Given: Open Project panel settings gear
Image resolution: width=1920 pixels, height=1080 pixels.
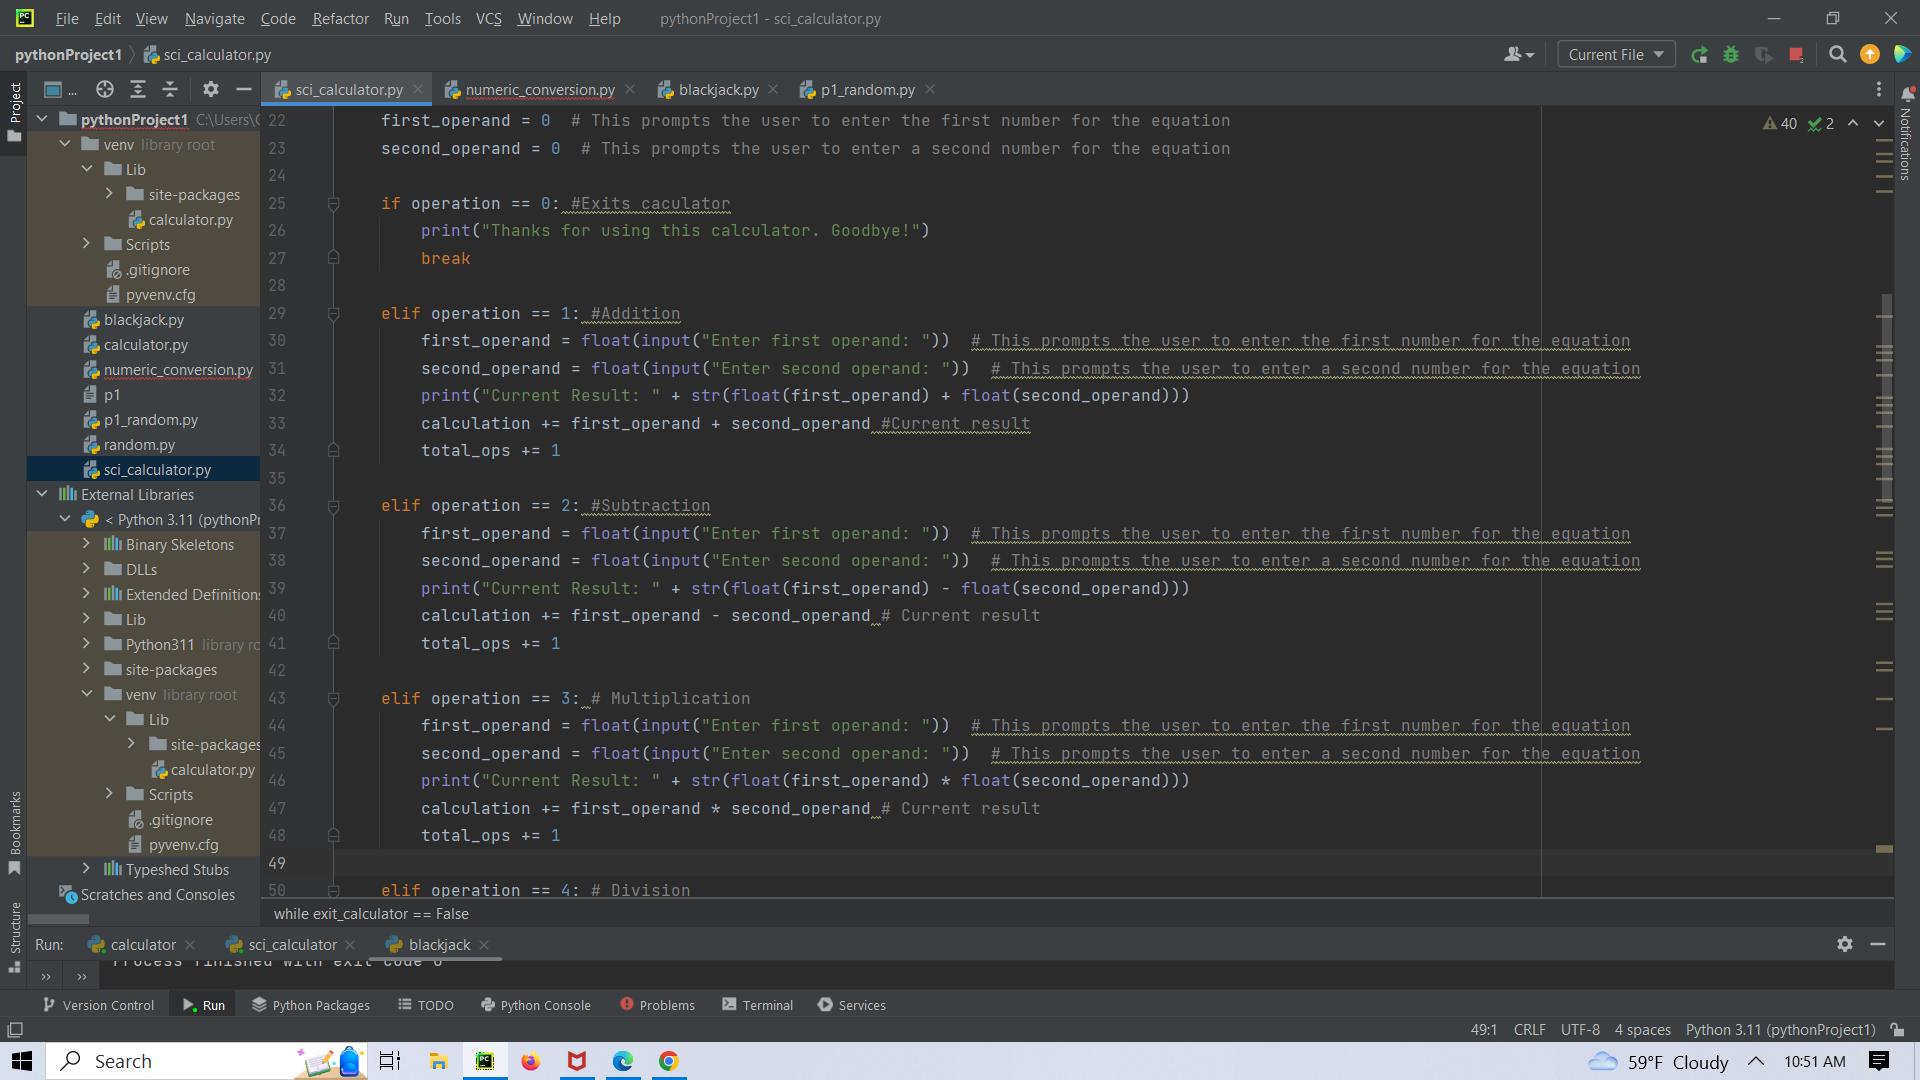Looking at the screenshot, I should pyautogui.click(x=210, y=89).
